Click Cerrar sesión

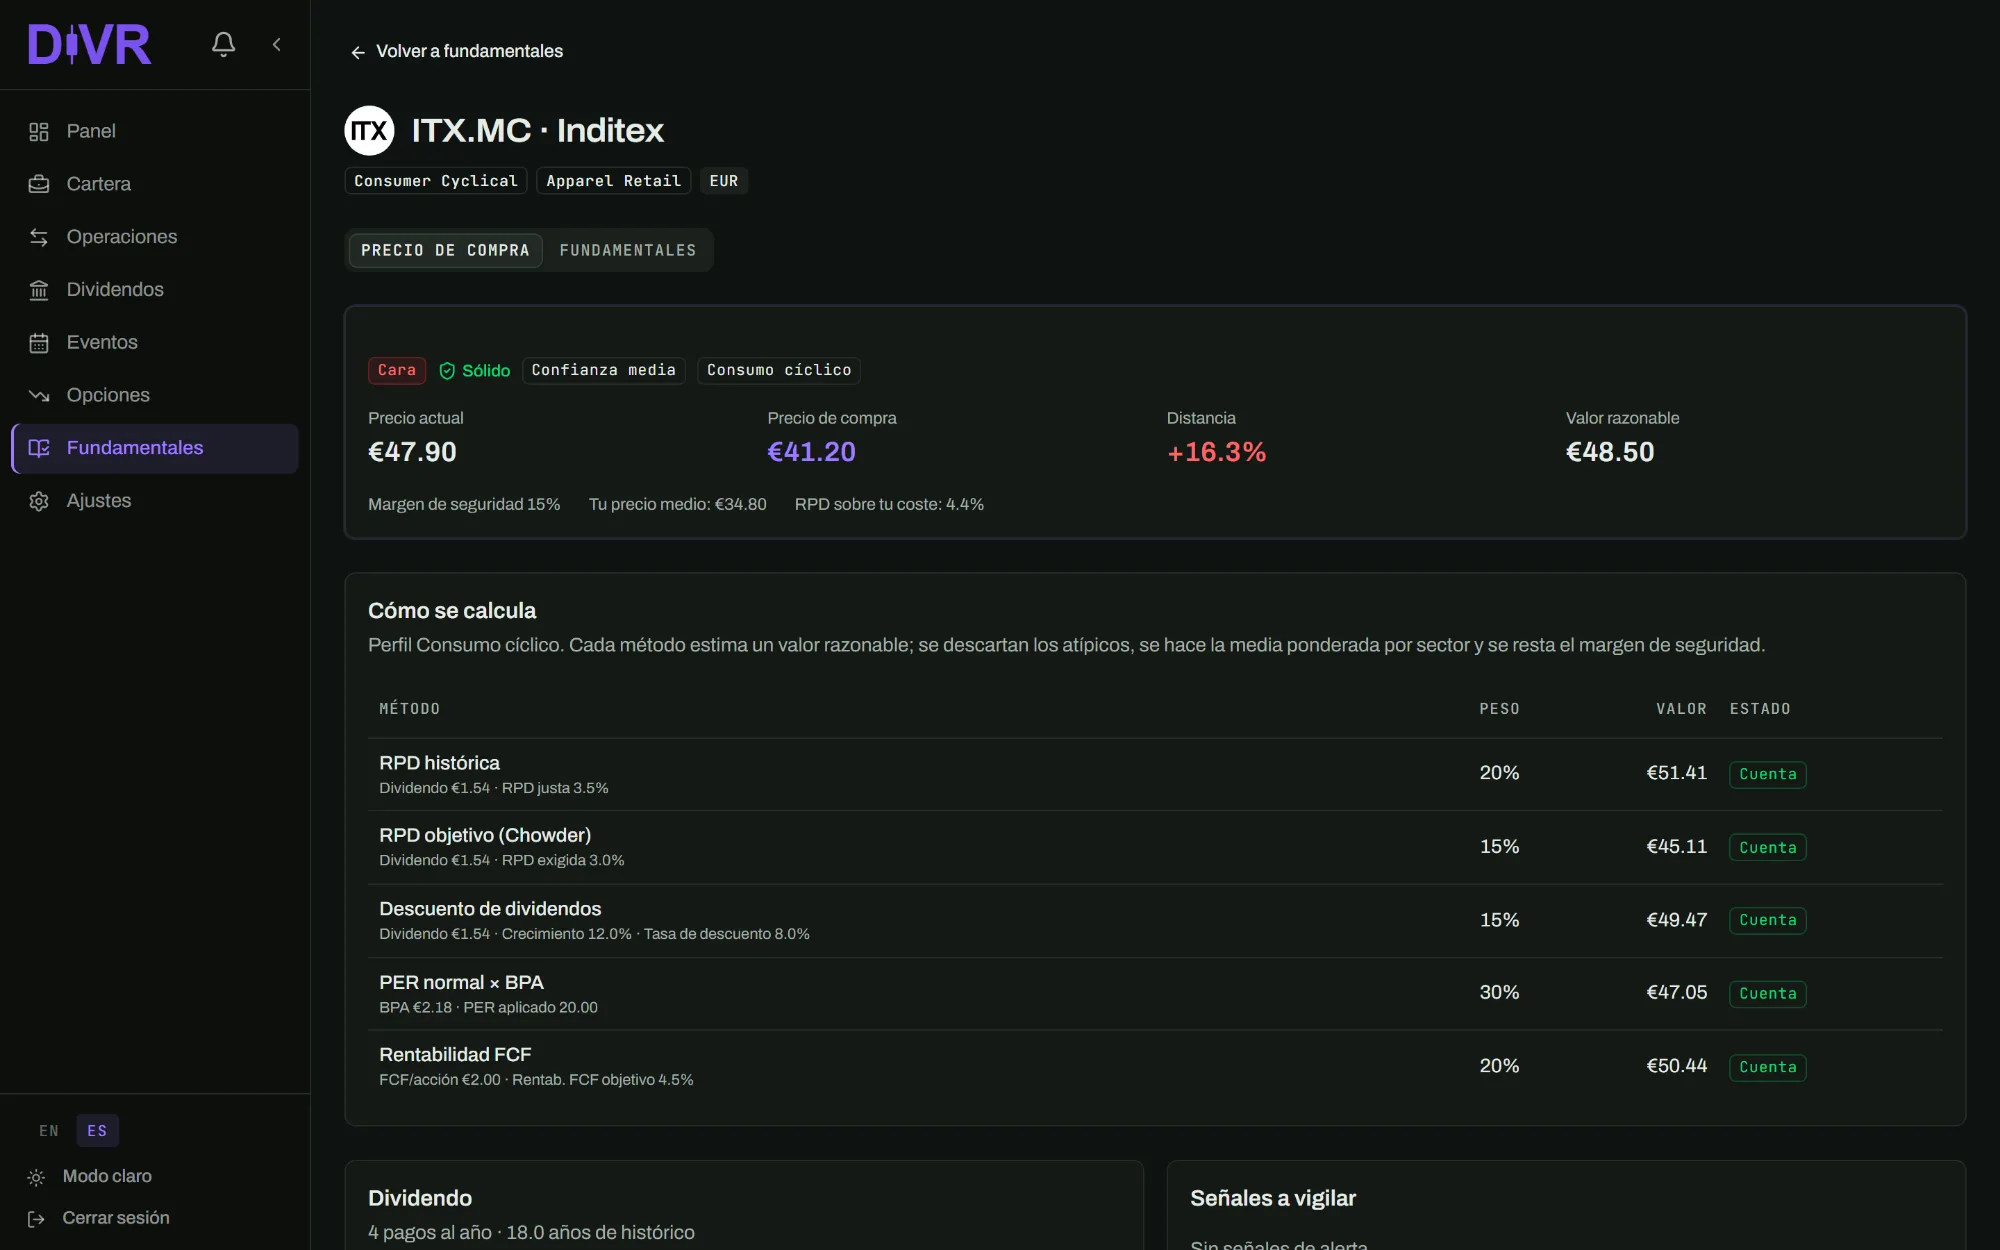point(116,1218)
